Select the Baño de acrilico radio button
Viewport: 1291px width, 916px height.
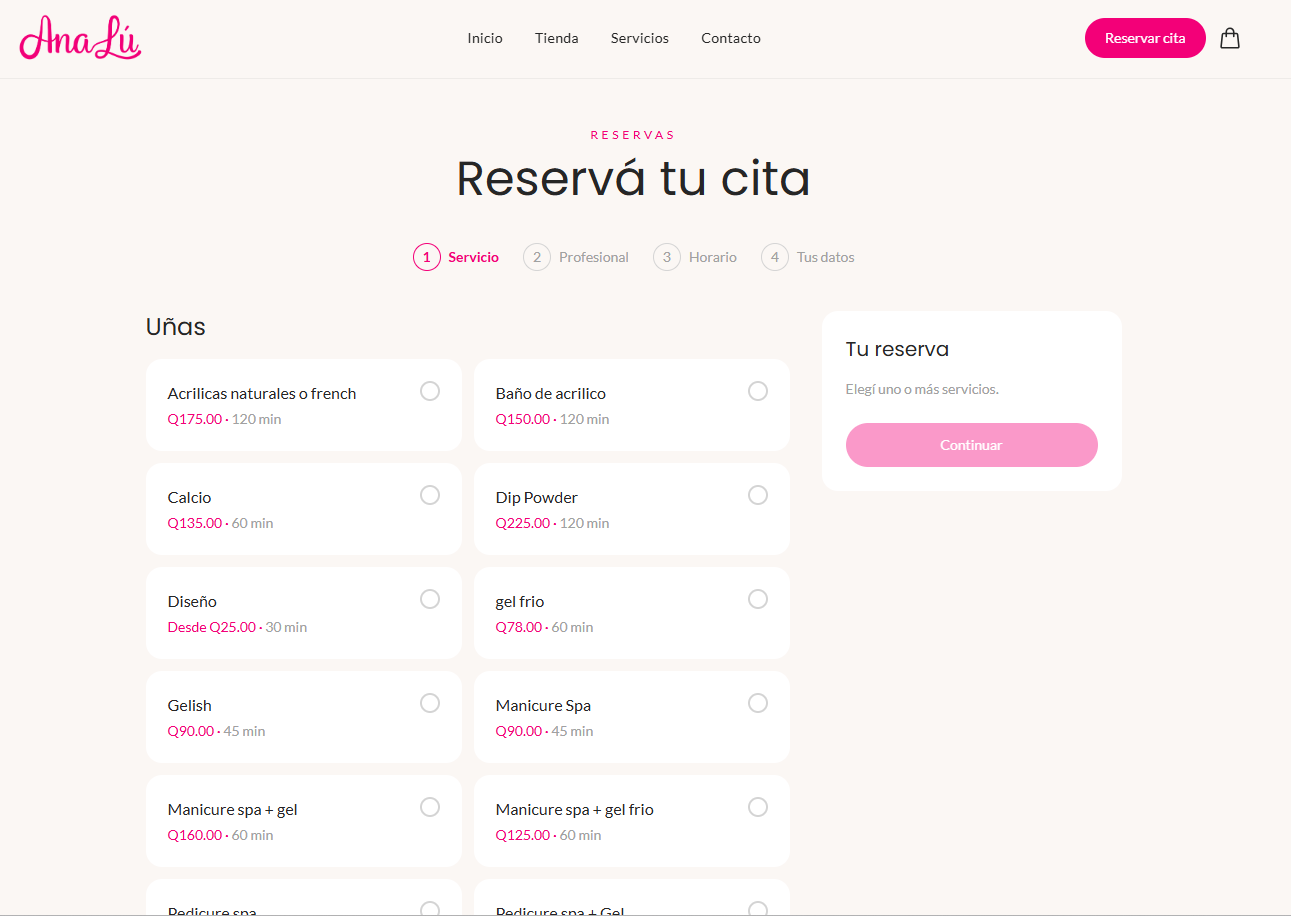click(x=758, y=391)
